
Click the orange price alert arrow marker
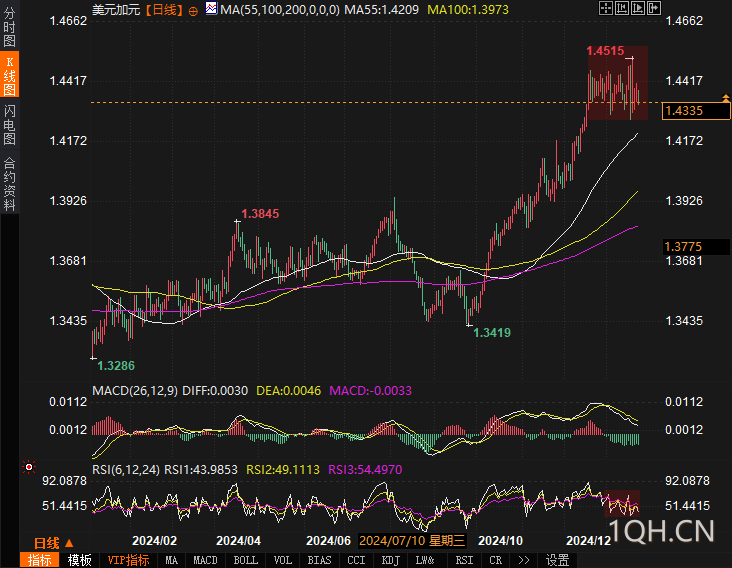tap(725, 98)
